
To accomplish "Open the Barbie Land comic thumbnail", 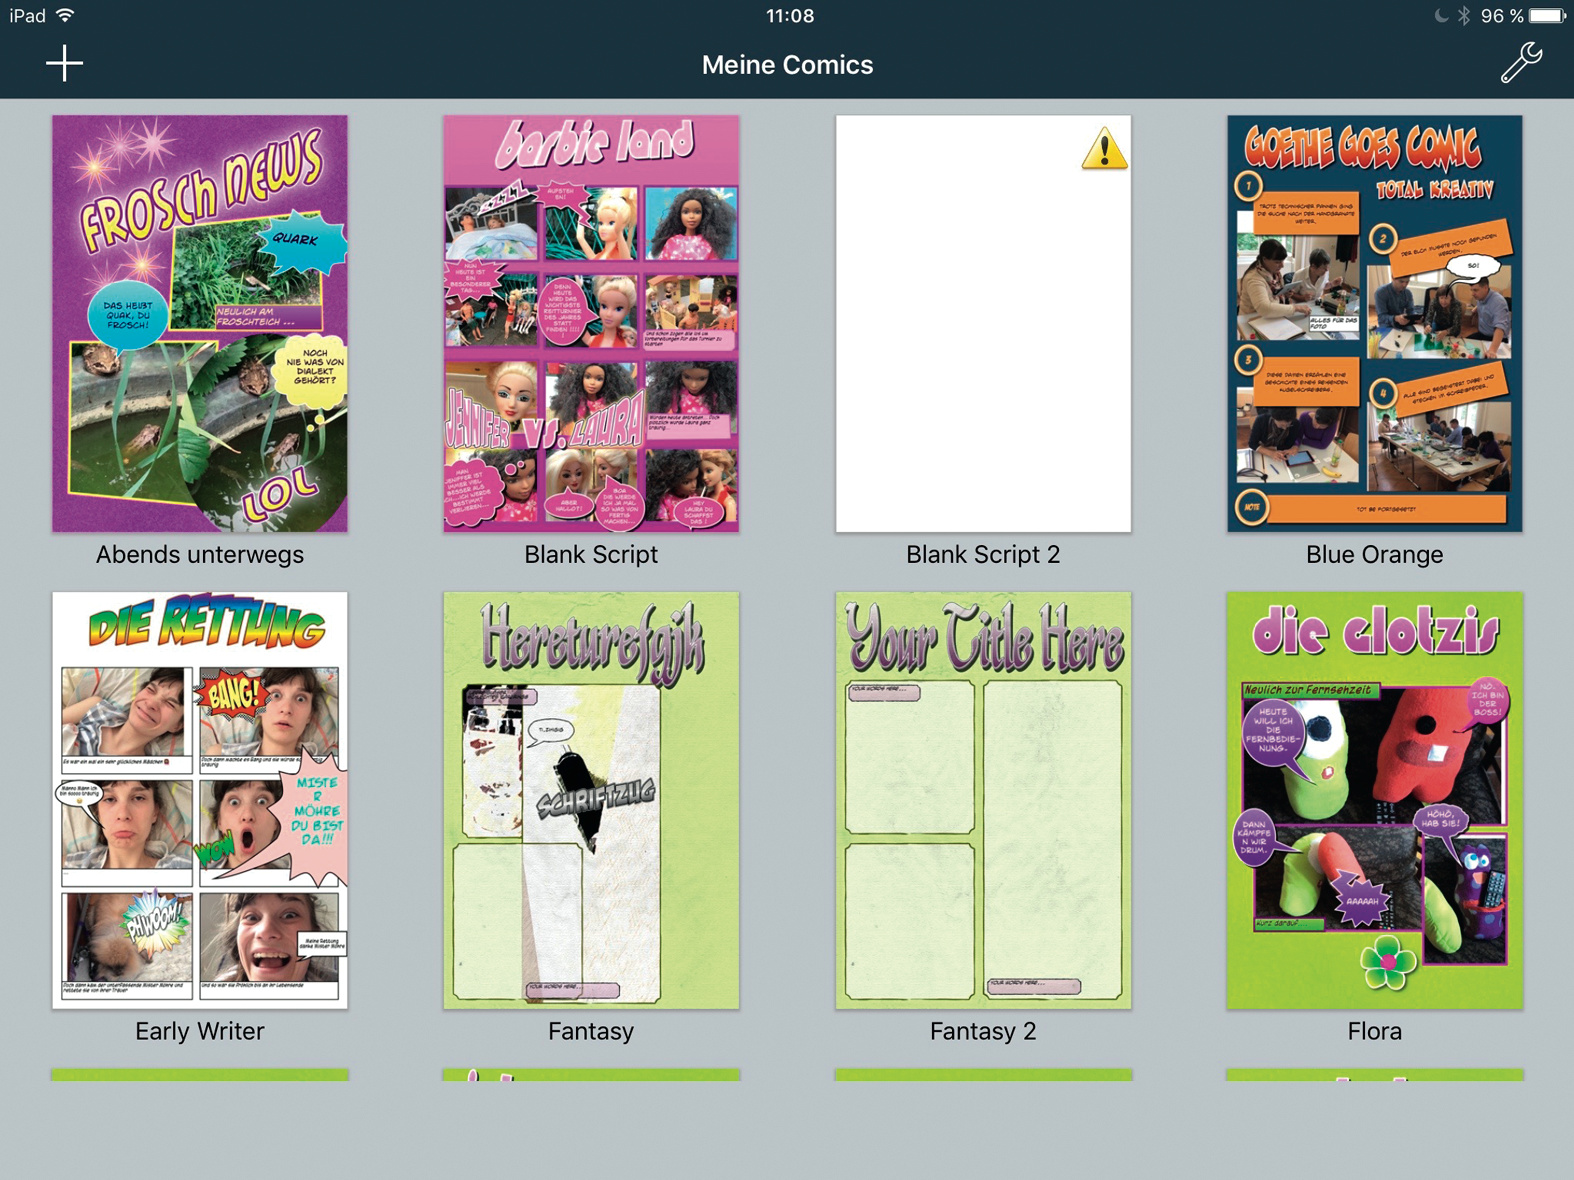I will 591,323.
